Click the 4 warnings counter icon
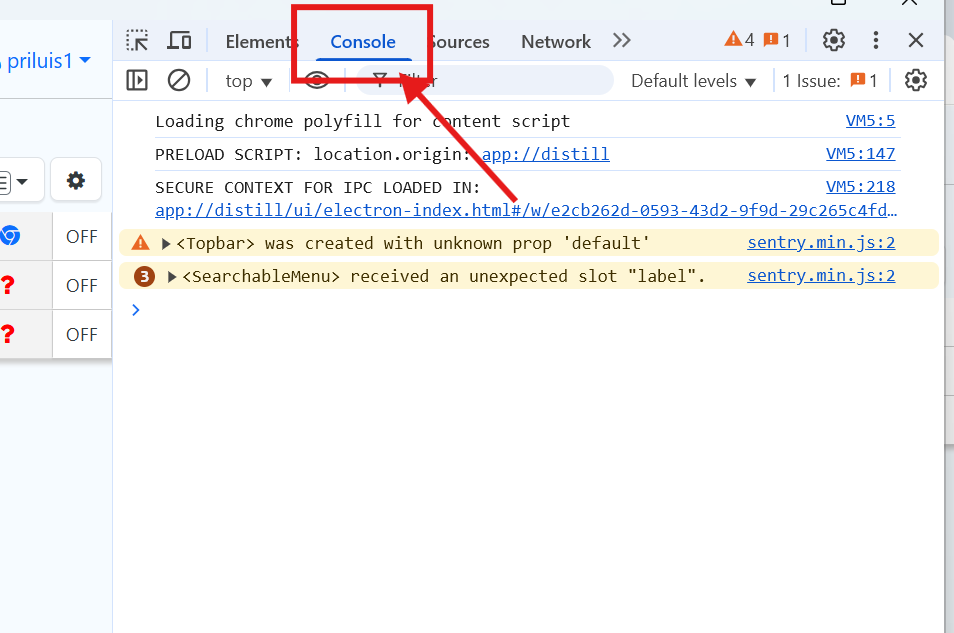This screenshot has width=954, height=633. click(739, 41)
